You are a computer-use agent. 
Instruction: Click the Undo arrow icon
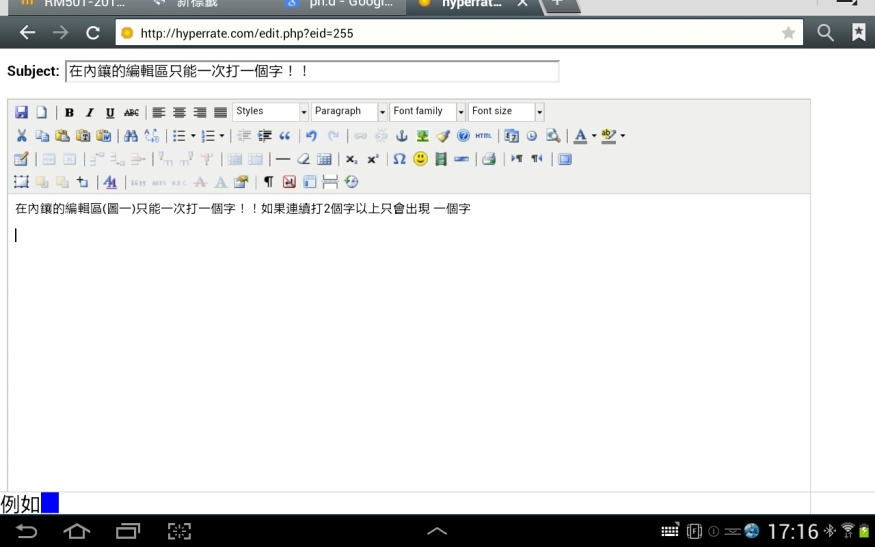312,136
